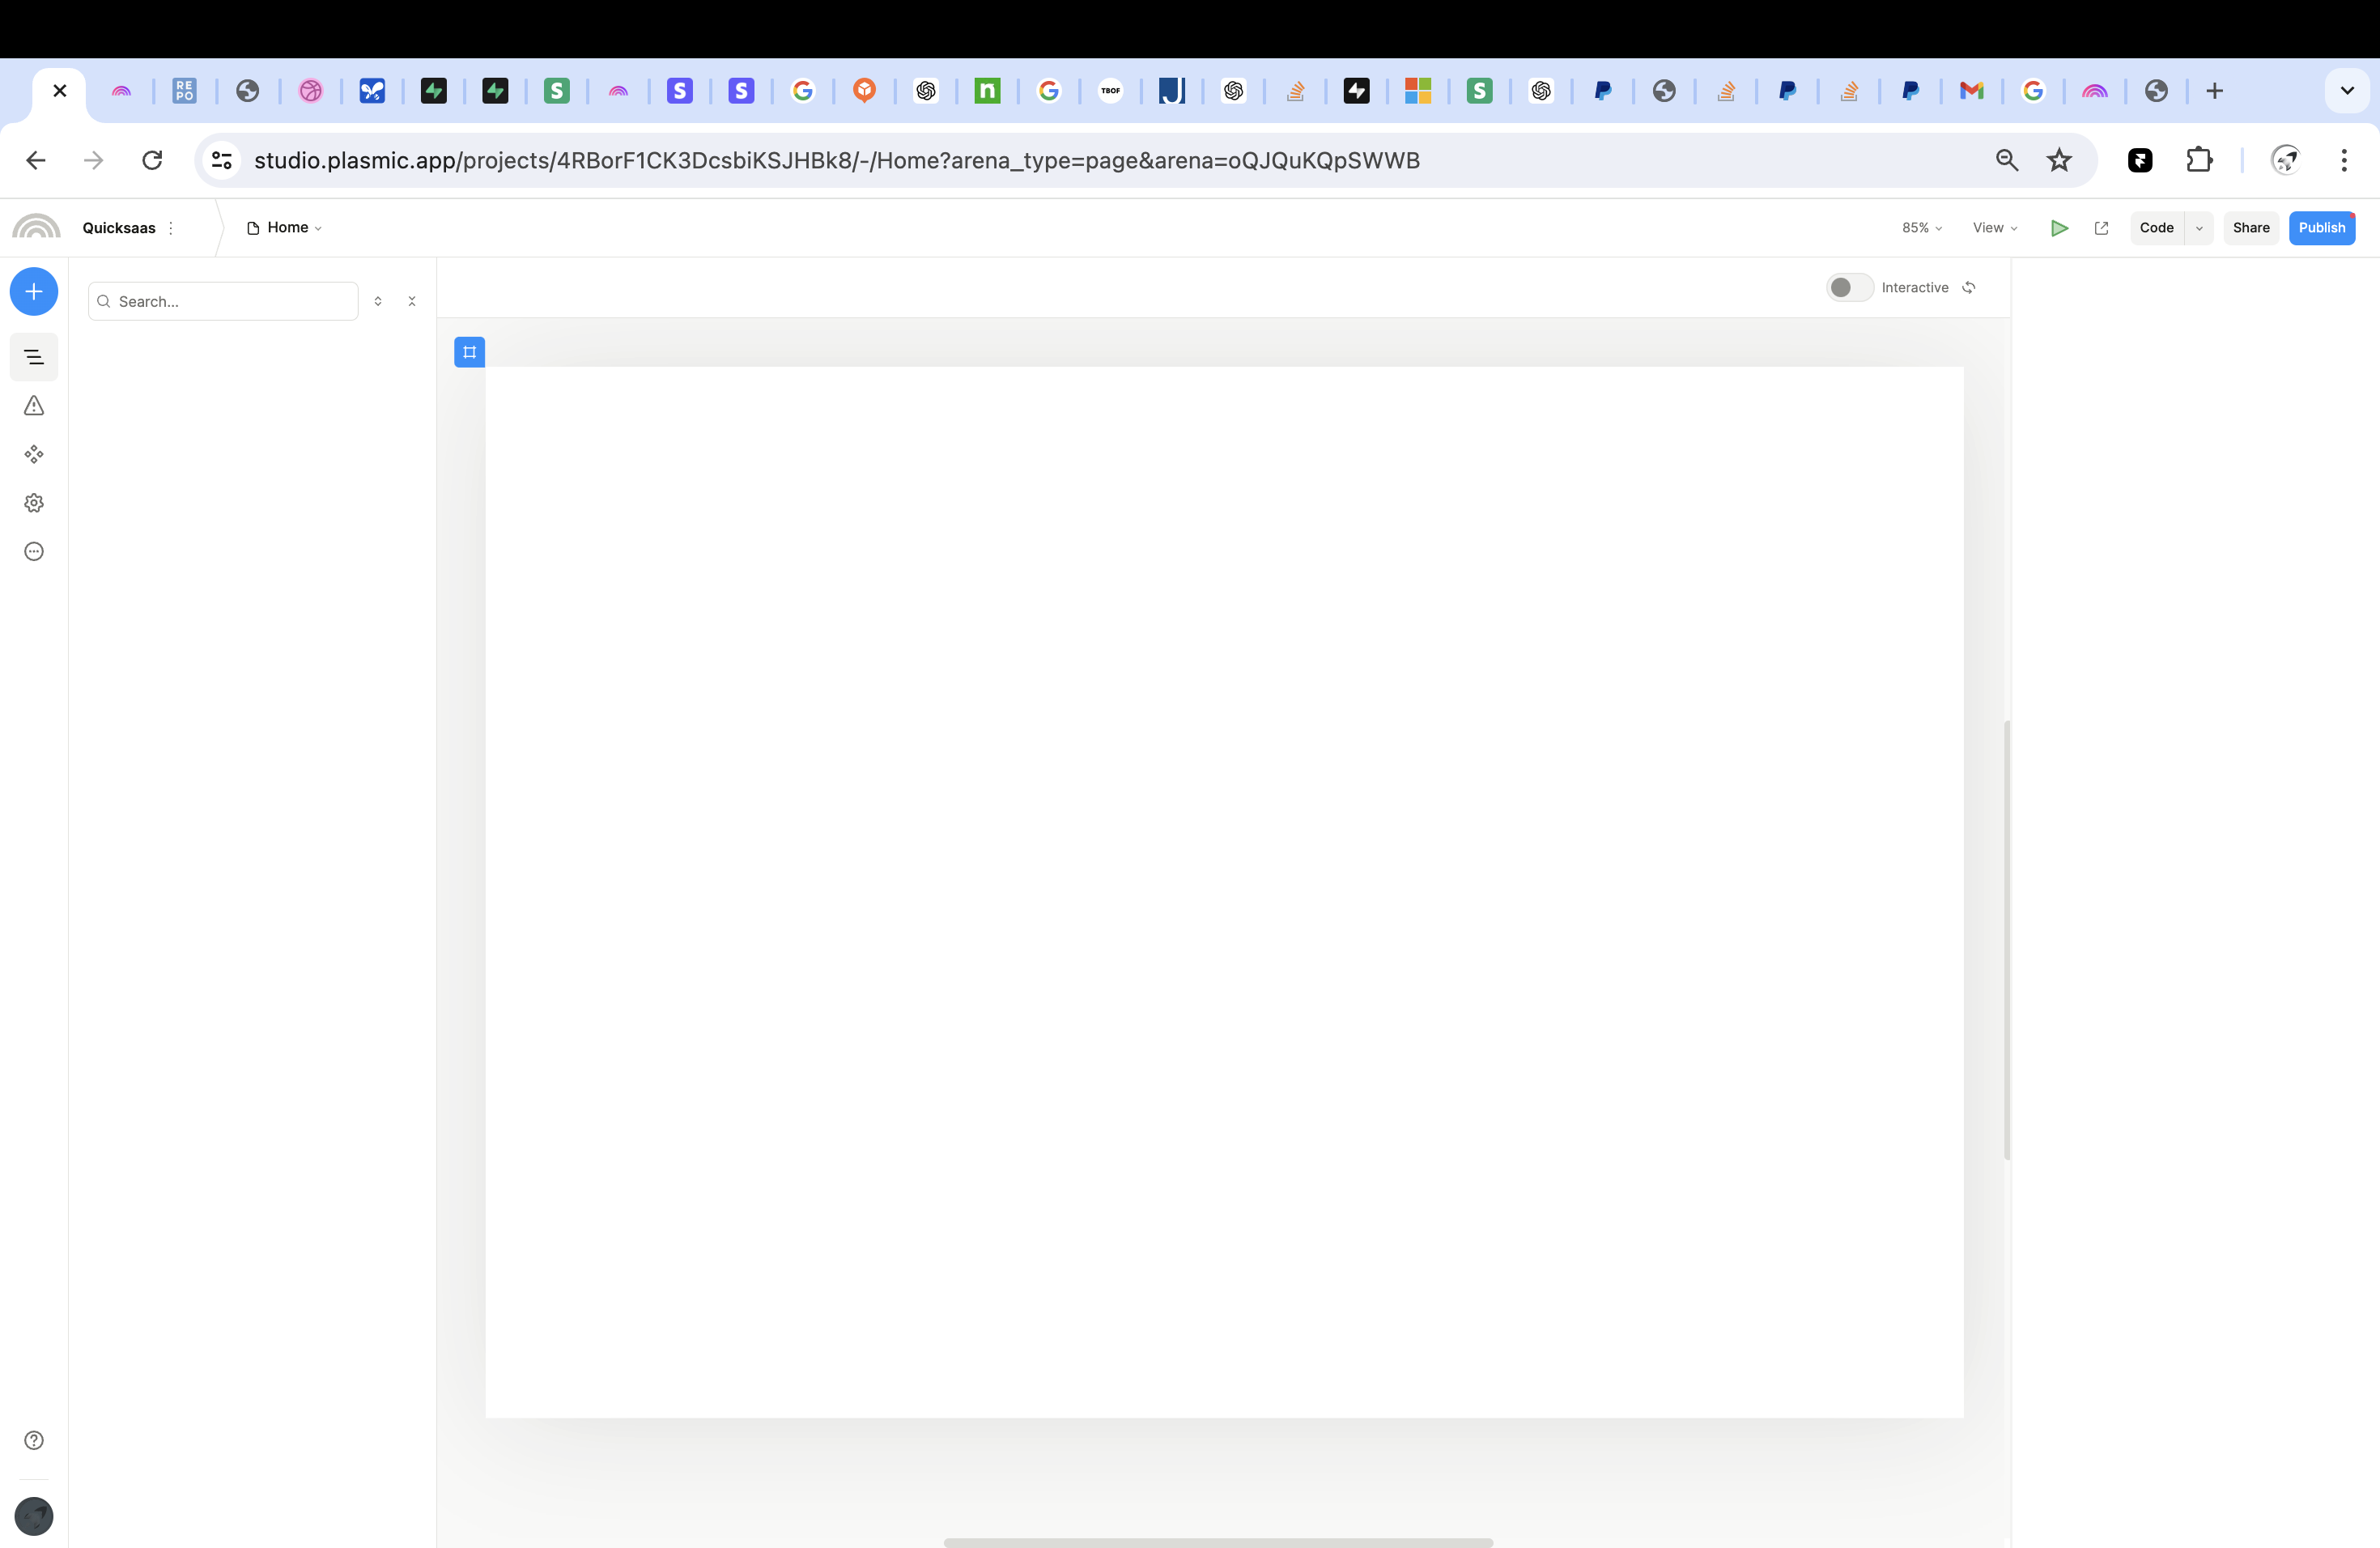Open the components panel icon
The image size is (2380, 1548).
(34, 454)
